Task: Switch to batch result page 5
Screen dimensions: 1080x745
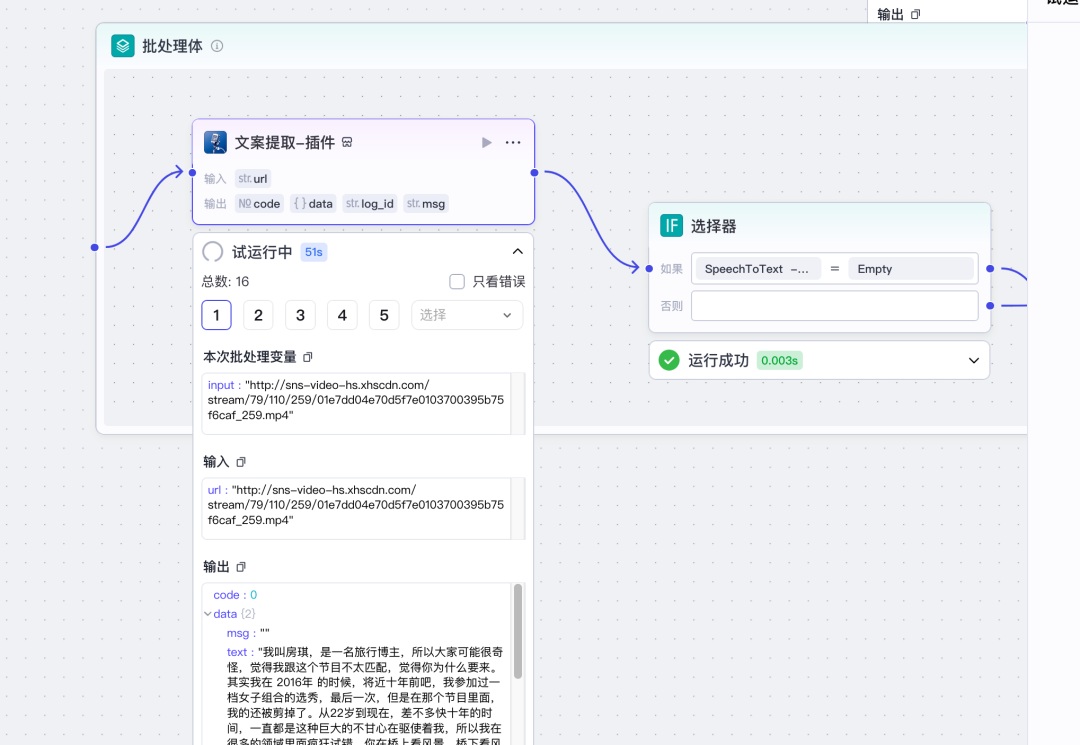Action: 384,315
